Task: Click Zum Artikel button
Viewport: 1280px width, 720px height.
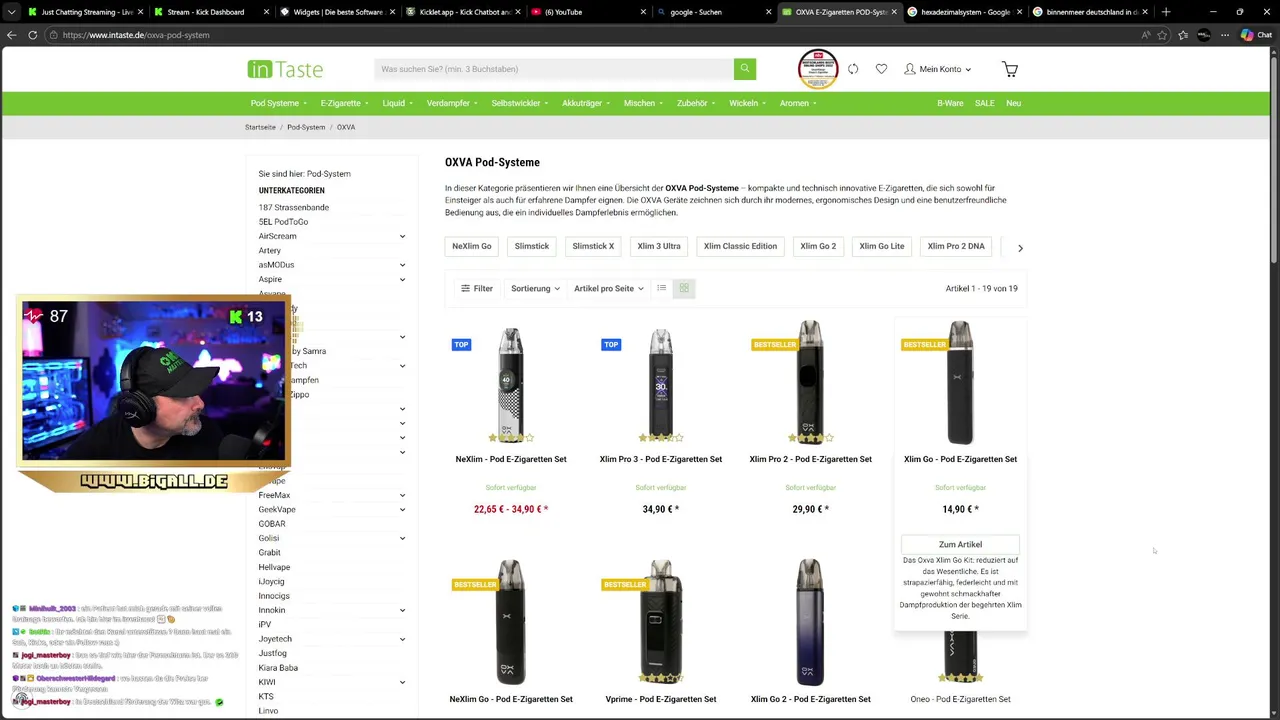Action: [x=960, y=545]
